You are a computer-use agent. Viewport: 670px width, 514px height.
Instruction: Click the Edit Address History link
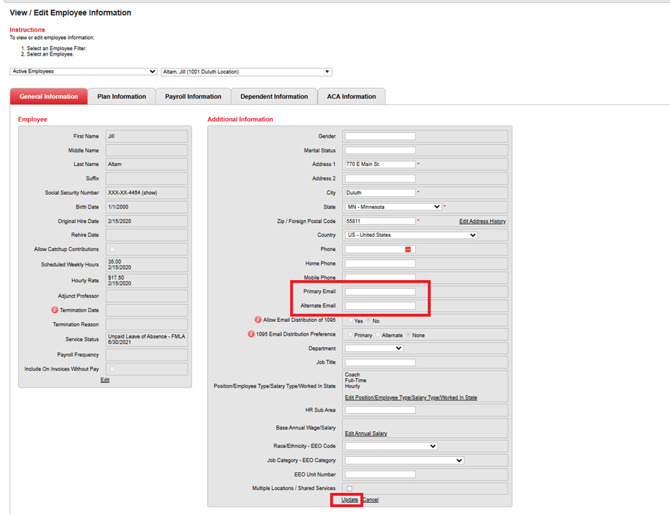[482, 221]
